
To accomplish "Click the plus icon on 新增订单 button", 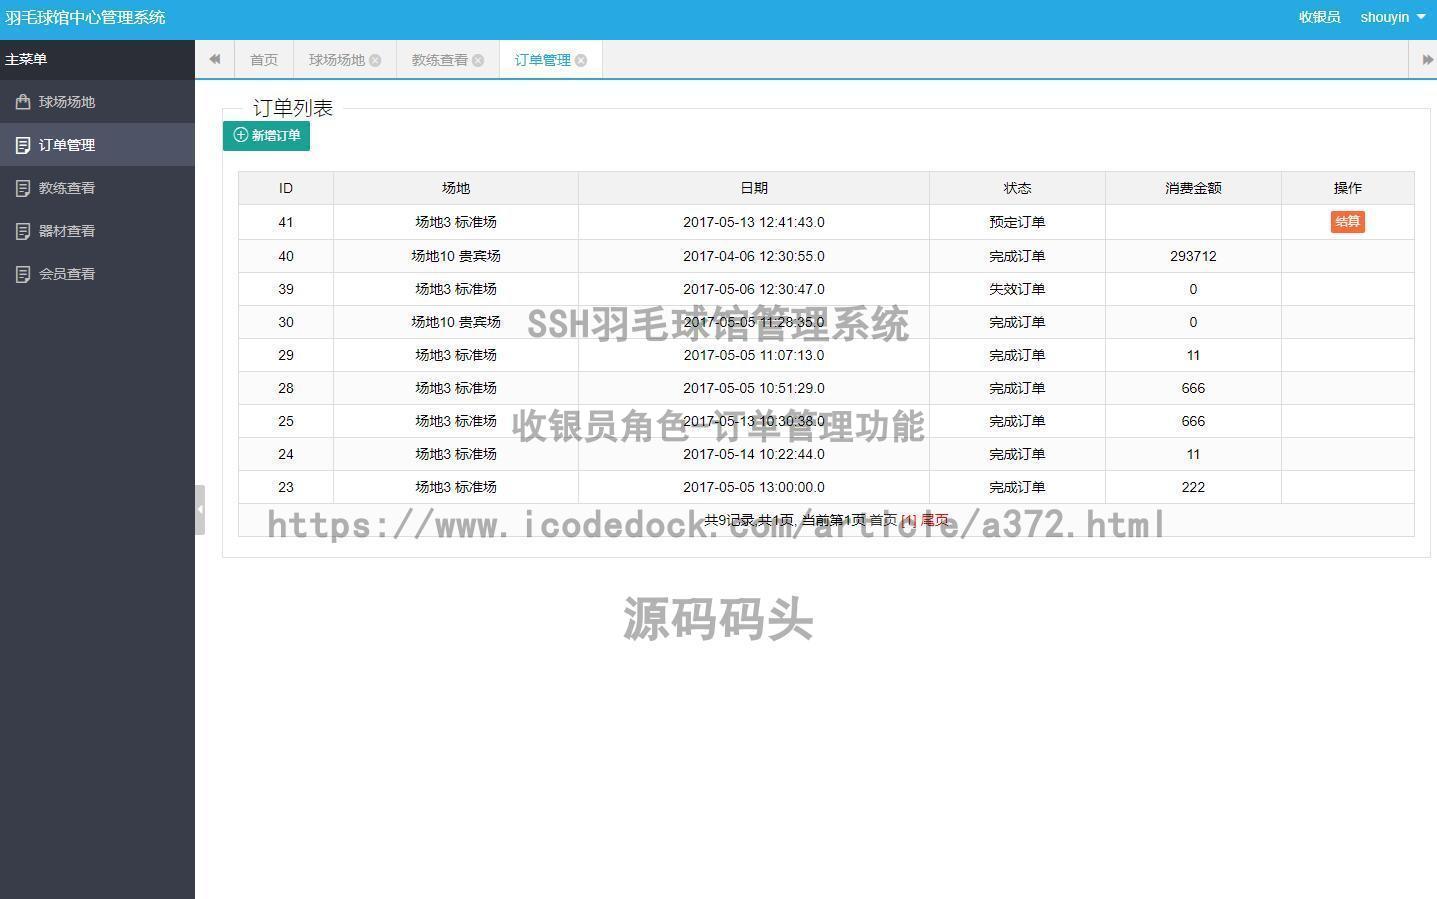I will [239, 135].
